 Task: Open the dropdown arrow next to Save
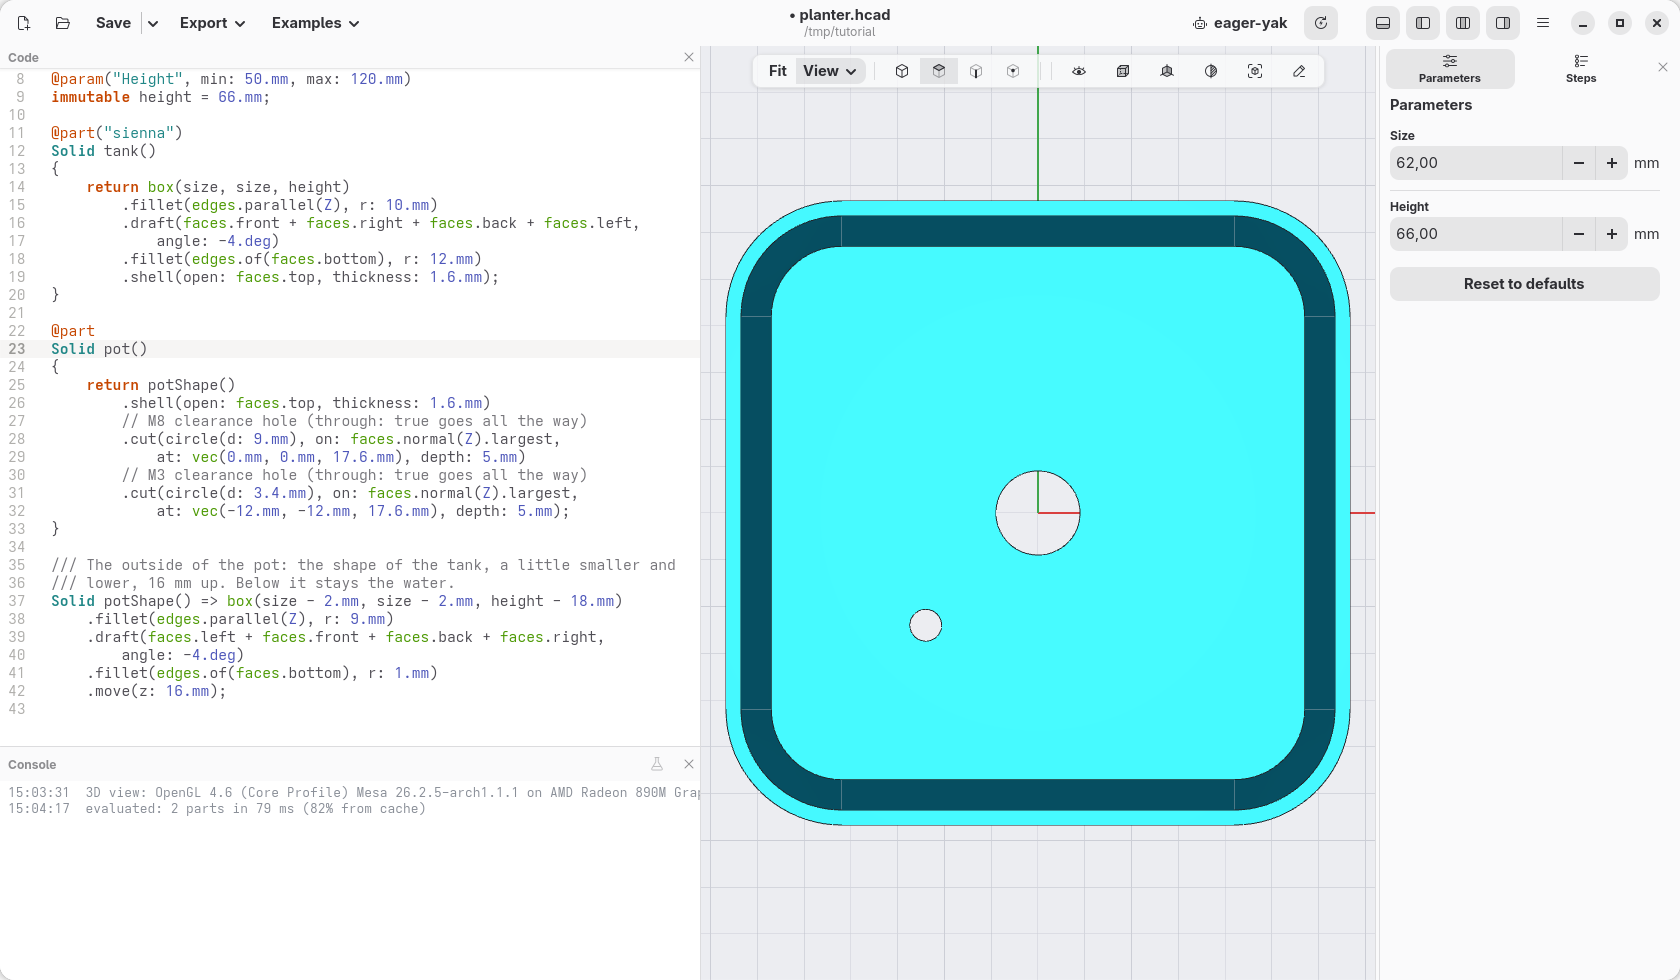click(x=153, y=23)
